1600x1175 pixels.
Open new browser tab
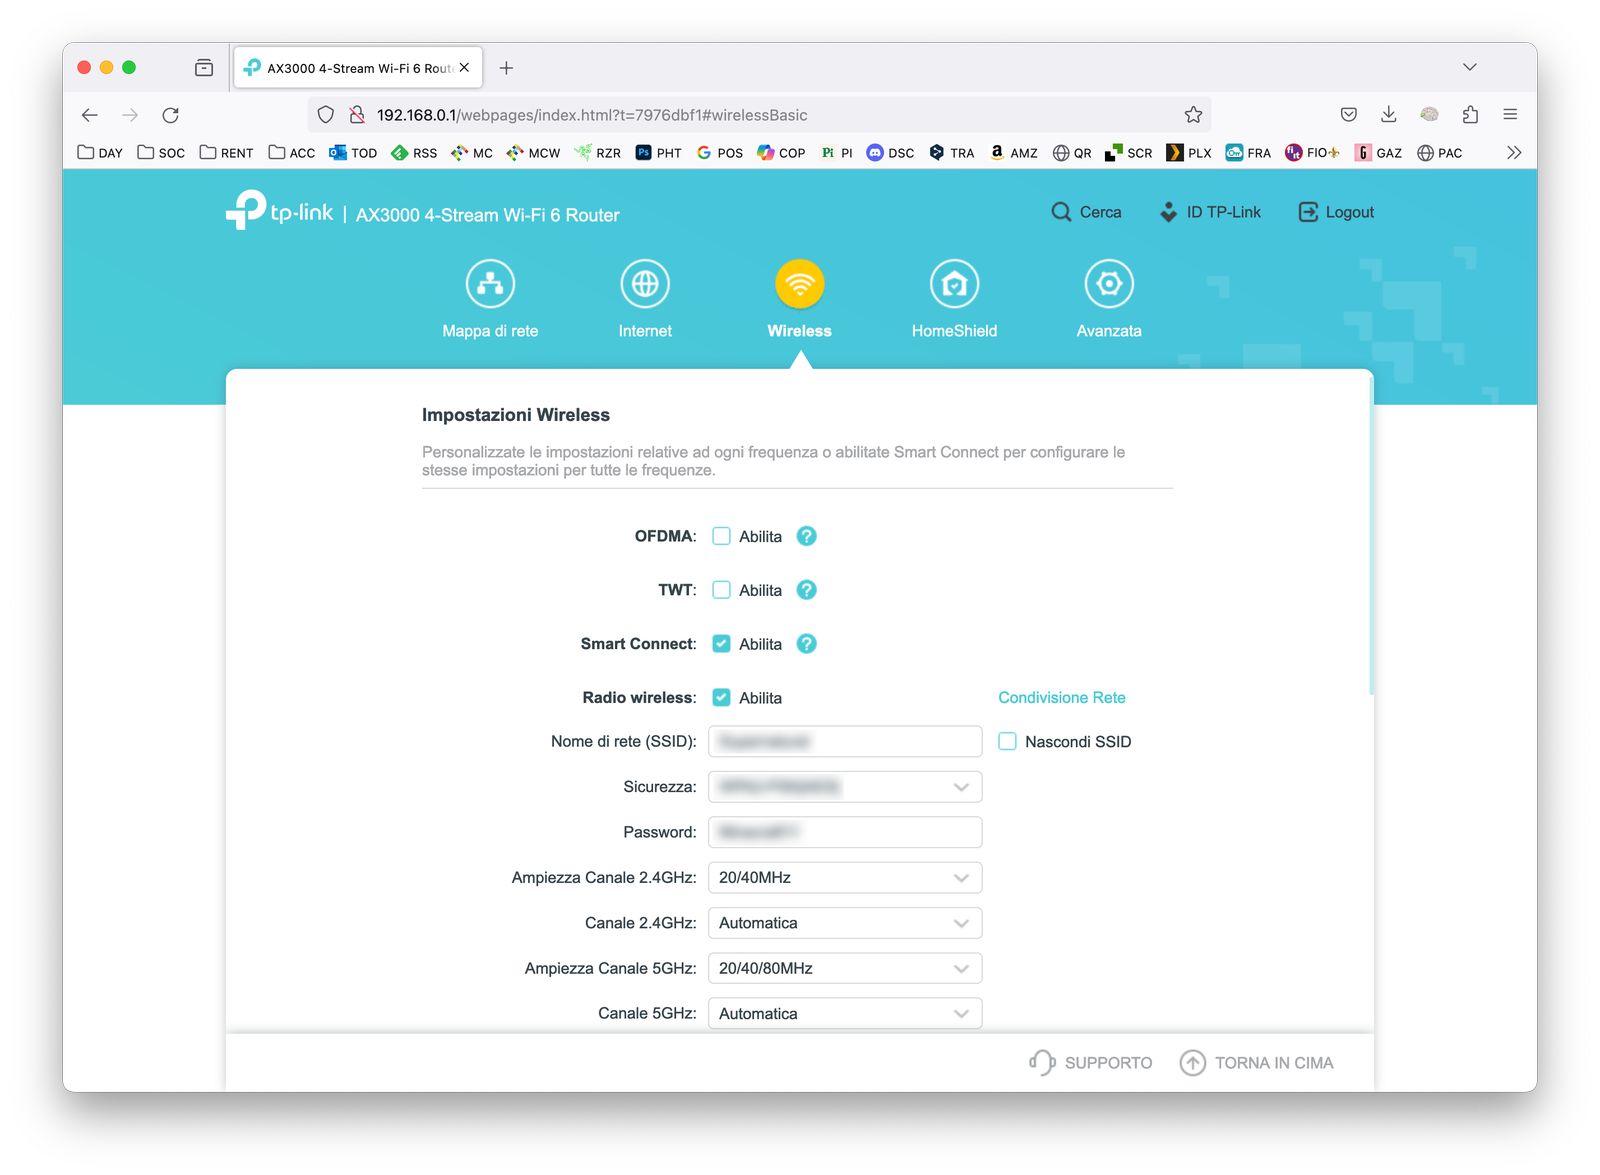(507, 68)
